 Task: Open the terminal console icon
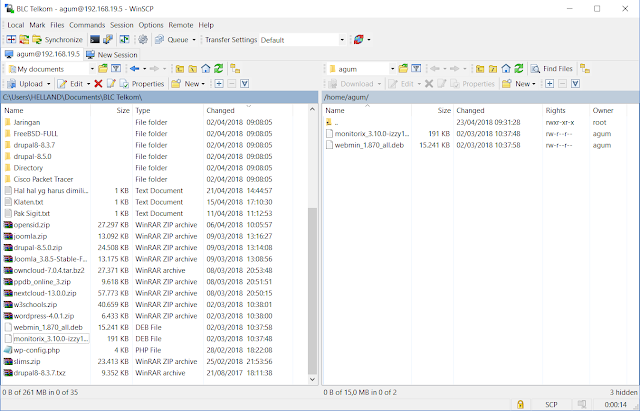coord(95,40)
